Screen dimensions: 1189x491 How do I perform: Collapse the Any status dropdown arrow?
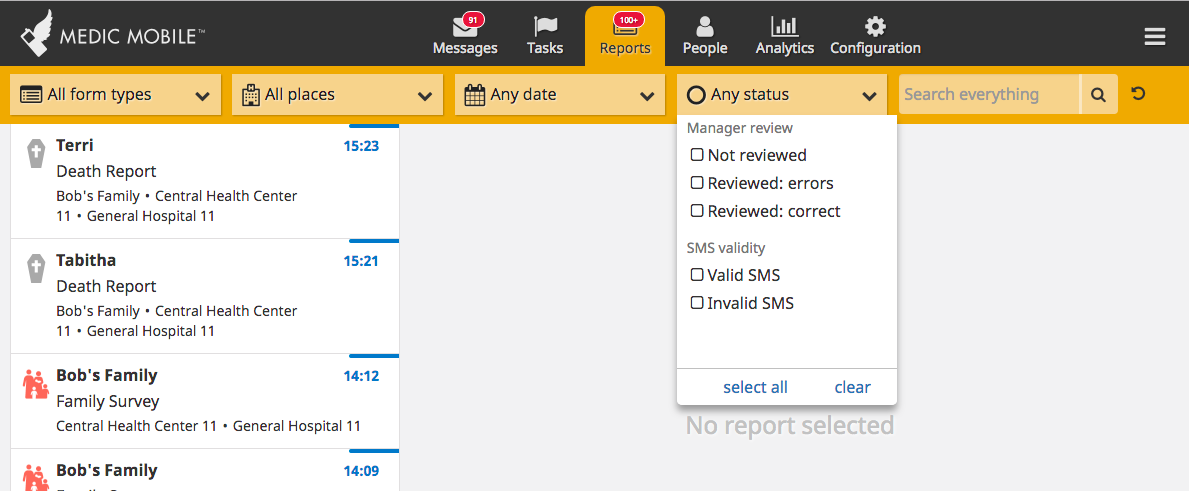(x=869, y=96)
